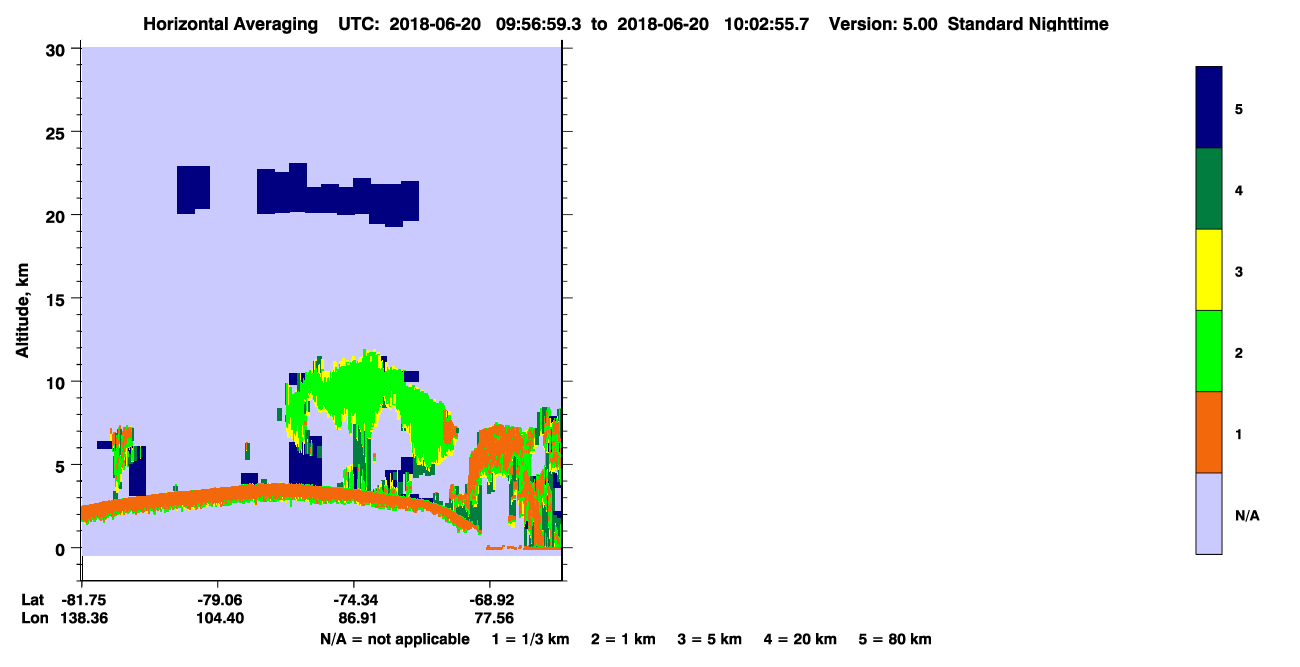The height and width of the screenshot is (667, 1300).
Task: Click the altitude tick label 15
Action: 57,299
